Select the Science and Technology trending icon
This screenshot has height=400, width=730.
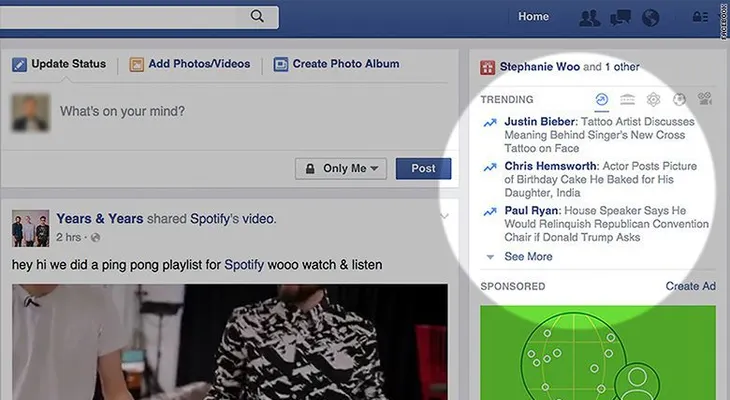pyautogui.click(x=654, y=99)
